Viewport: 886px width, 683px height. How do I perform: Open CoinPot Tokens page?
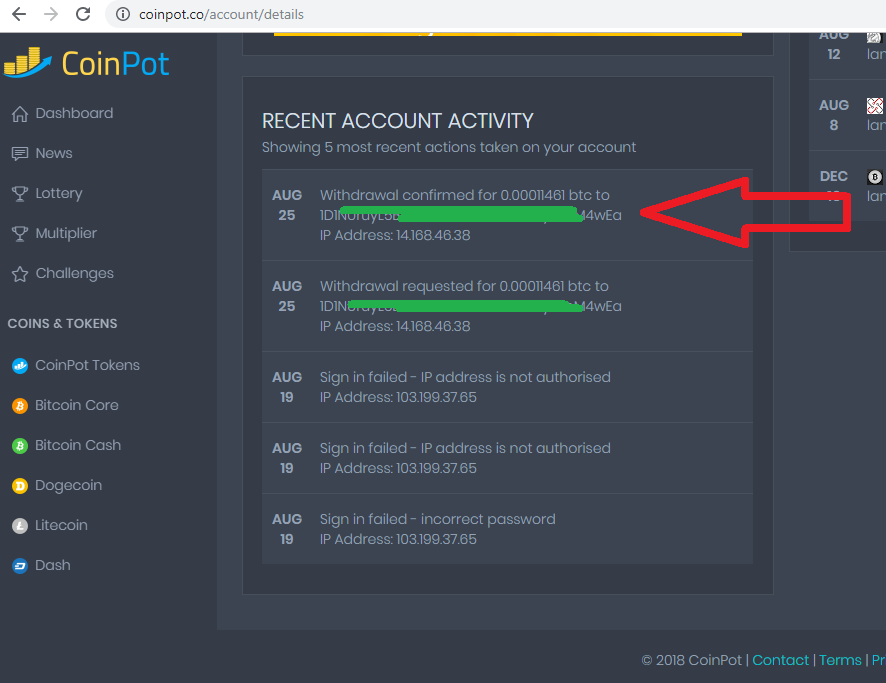click(x=87, y=365)
